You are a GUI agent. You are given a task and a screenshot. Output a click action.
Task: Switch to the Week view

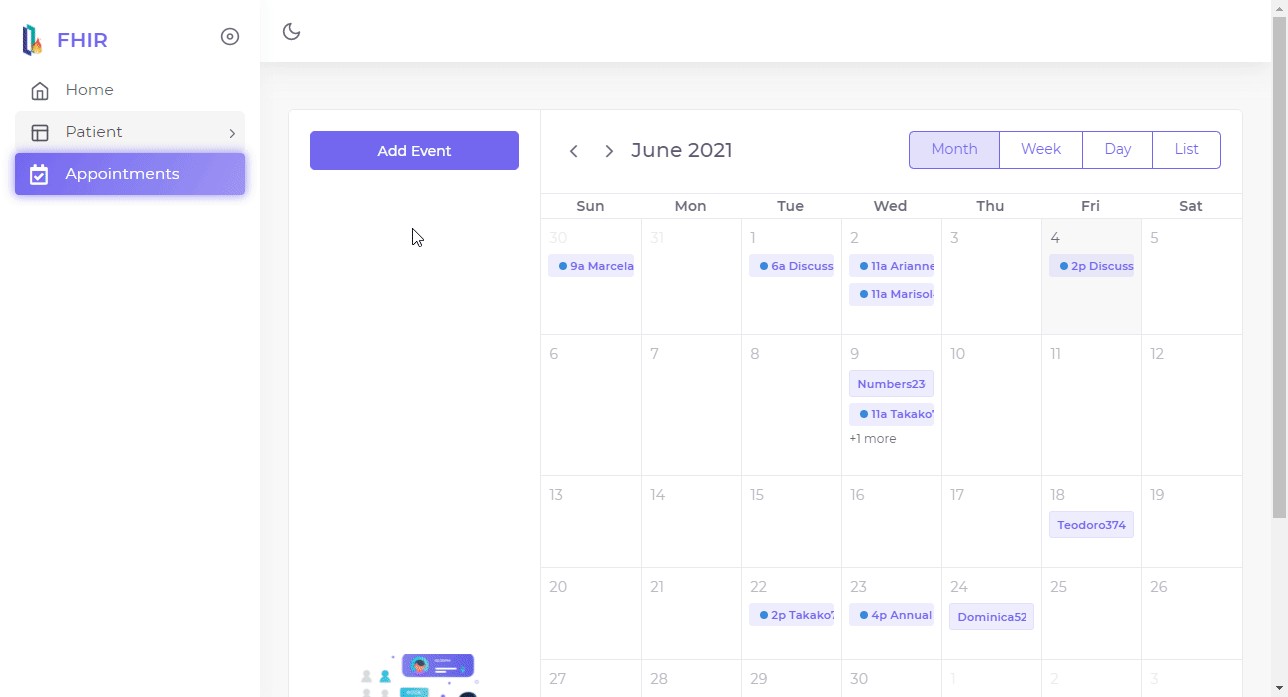click(1040, 150)
